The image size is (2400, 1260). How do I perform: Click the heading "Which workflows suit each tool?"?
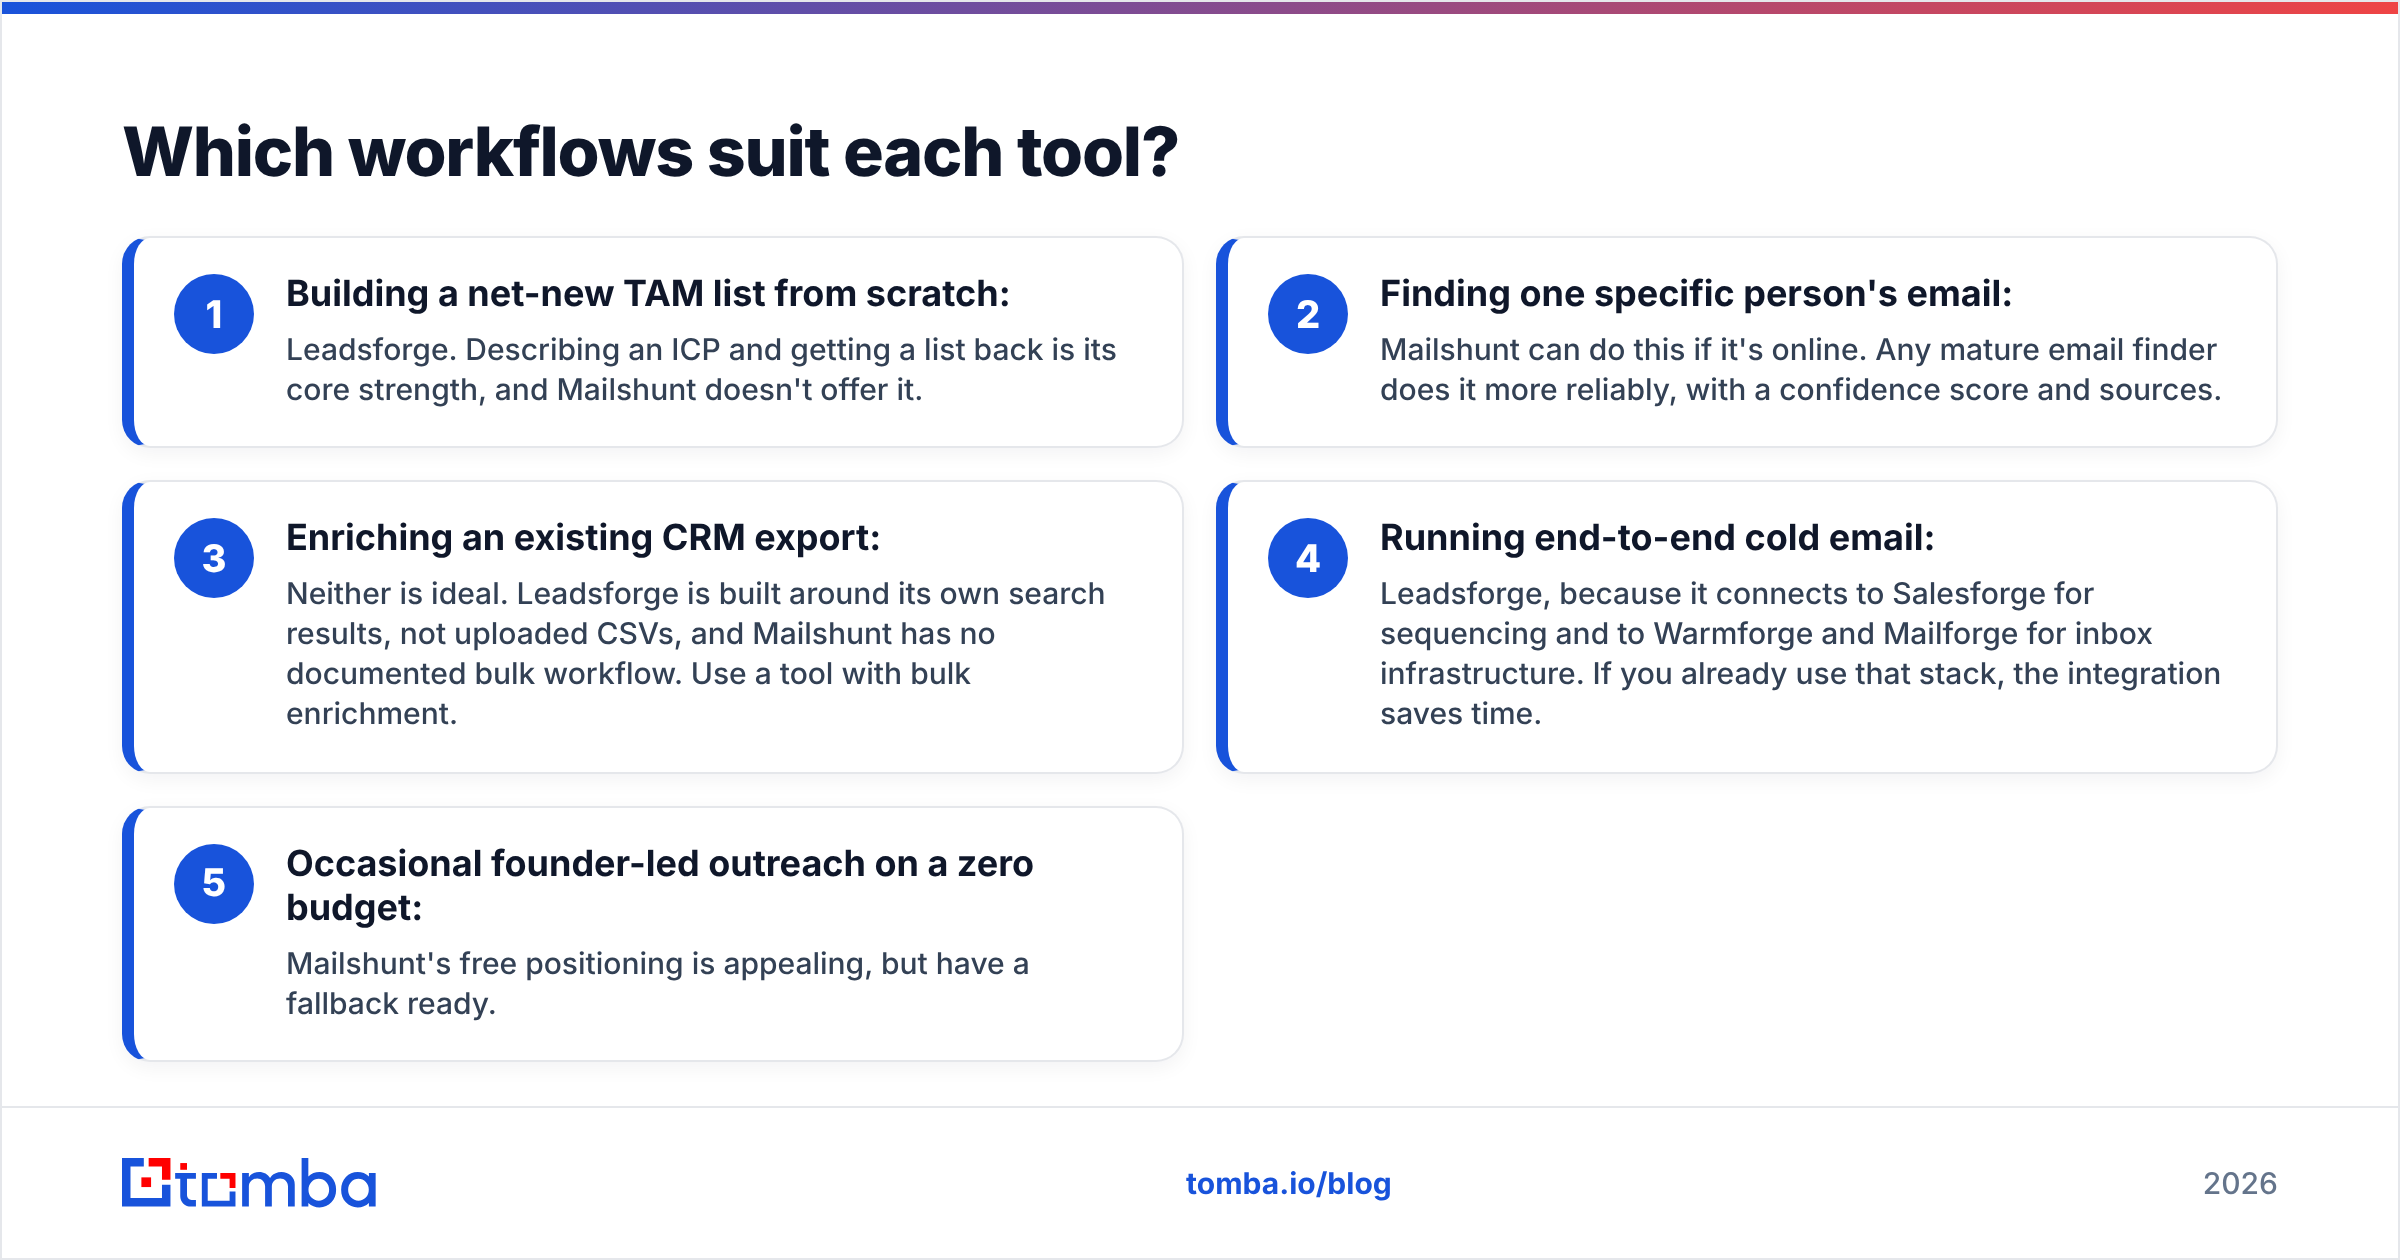click(651, 152)
